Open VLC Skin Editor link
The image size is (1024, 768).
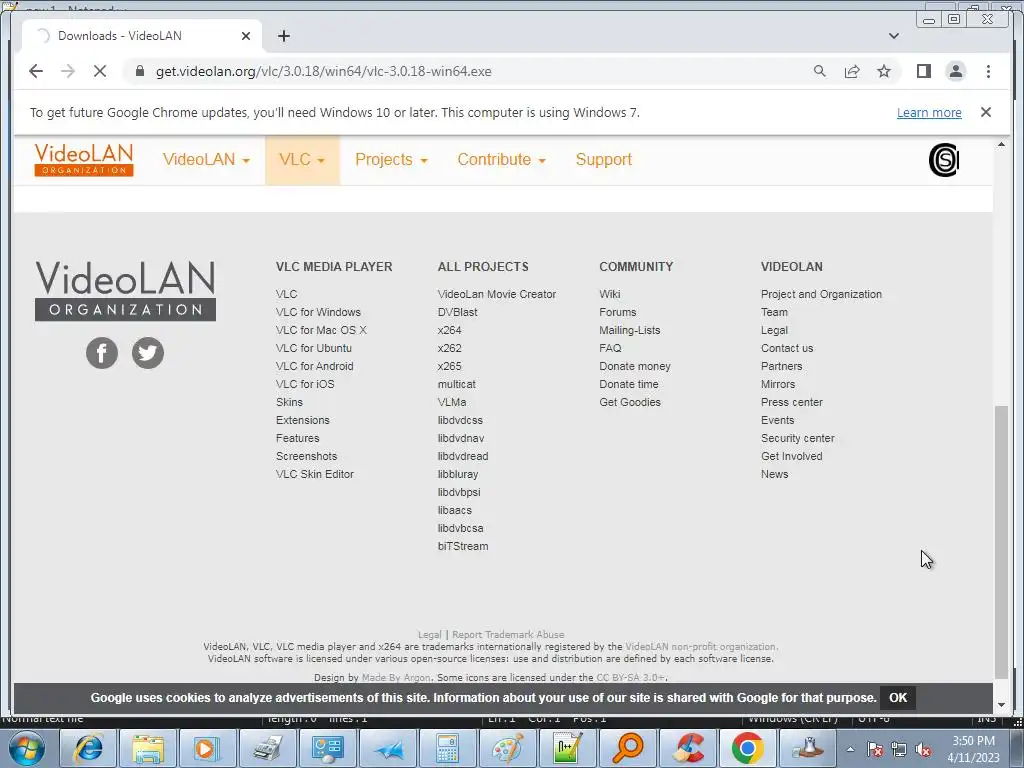[x=315, y=474]
